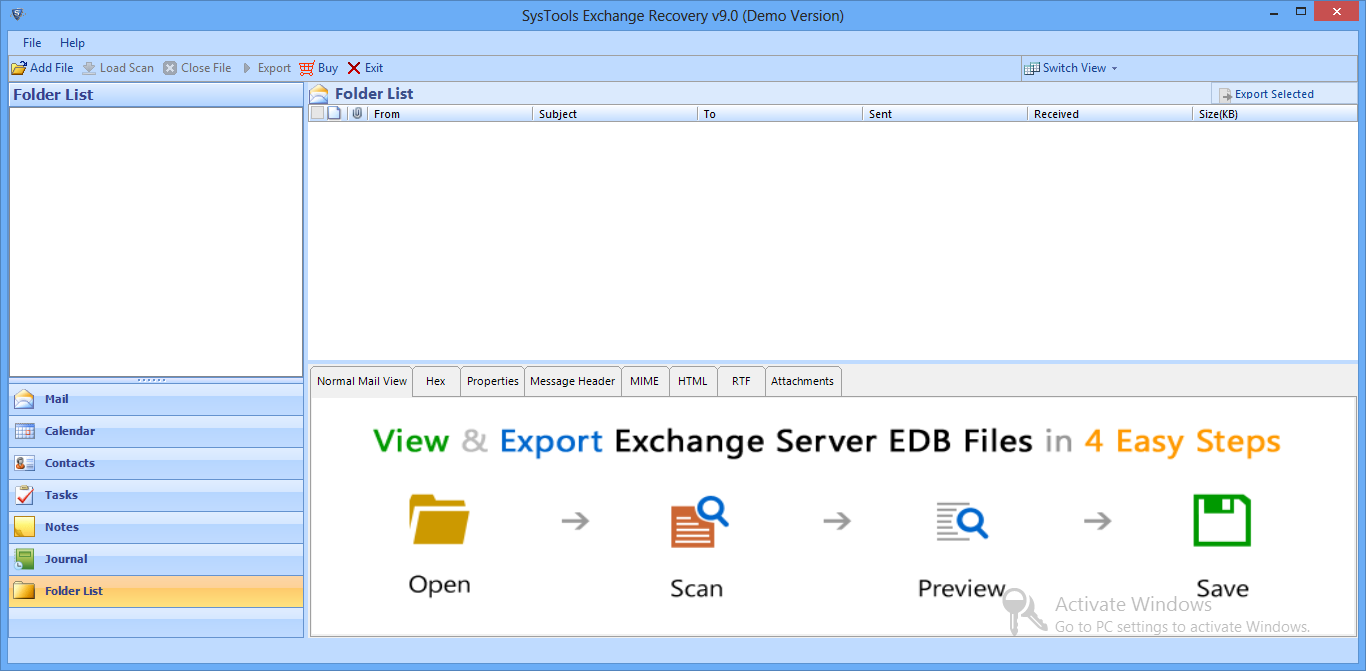Click the Mail envelope icon in sidebar
This screenshot has width=1366, height=671.
(25, 400)
